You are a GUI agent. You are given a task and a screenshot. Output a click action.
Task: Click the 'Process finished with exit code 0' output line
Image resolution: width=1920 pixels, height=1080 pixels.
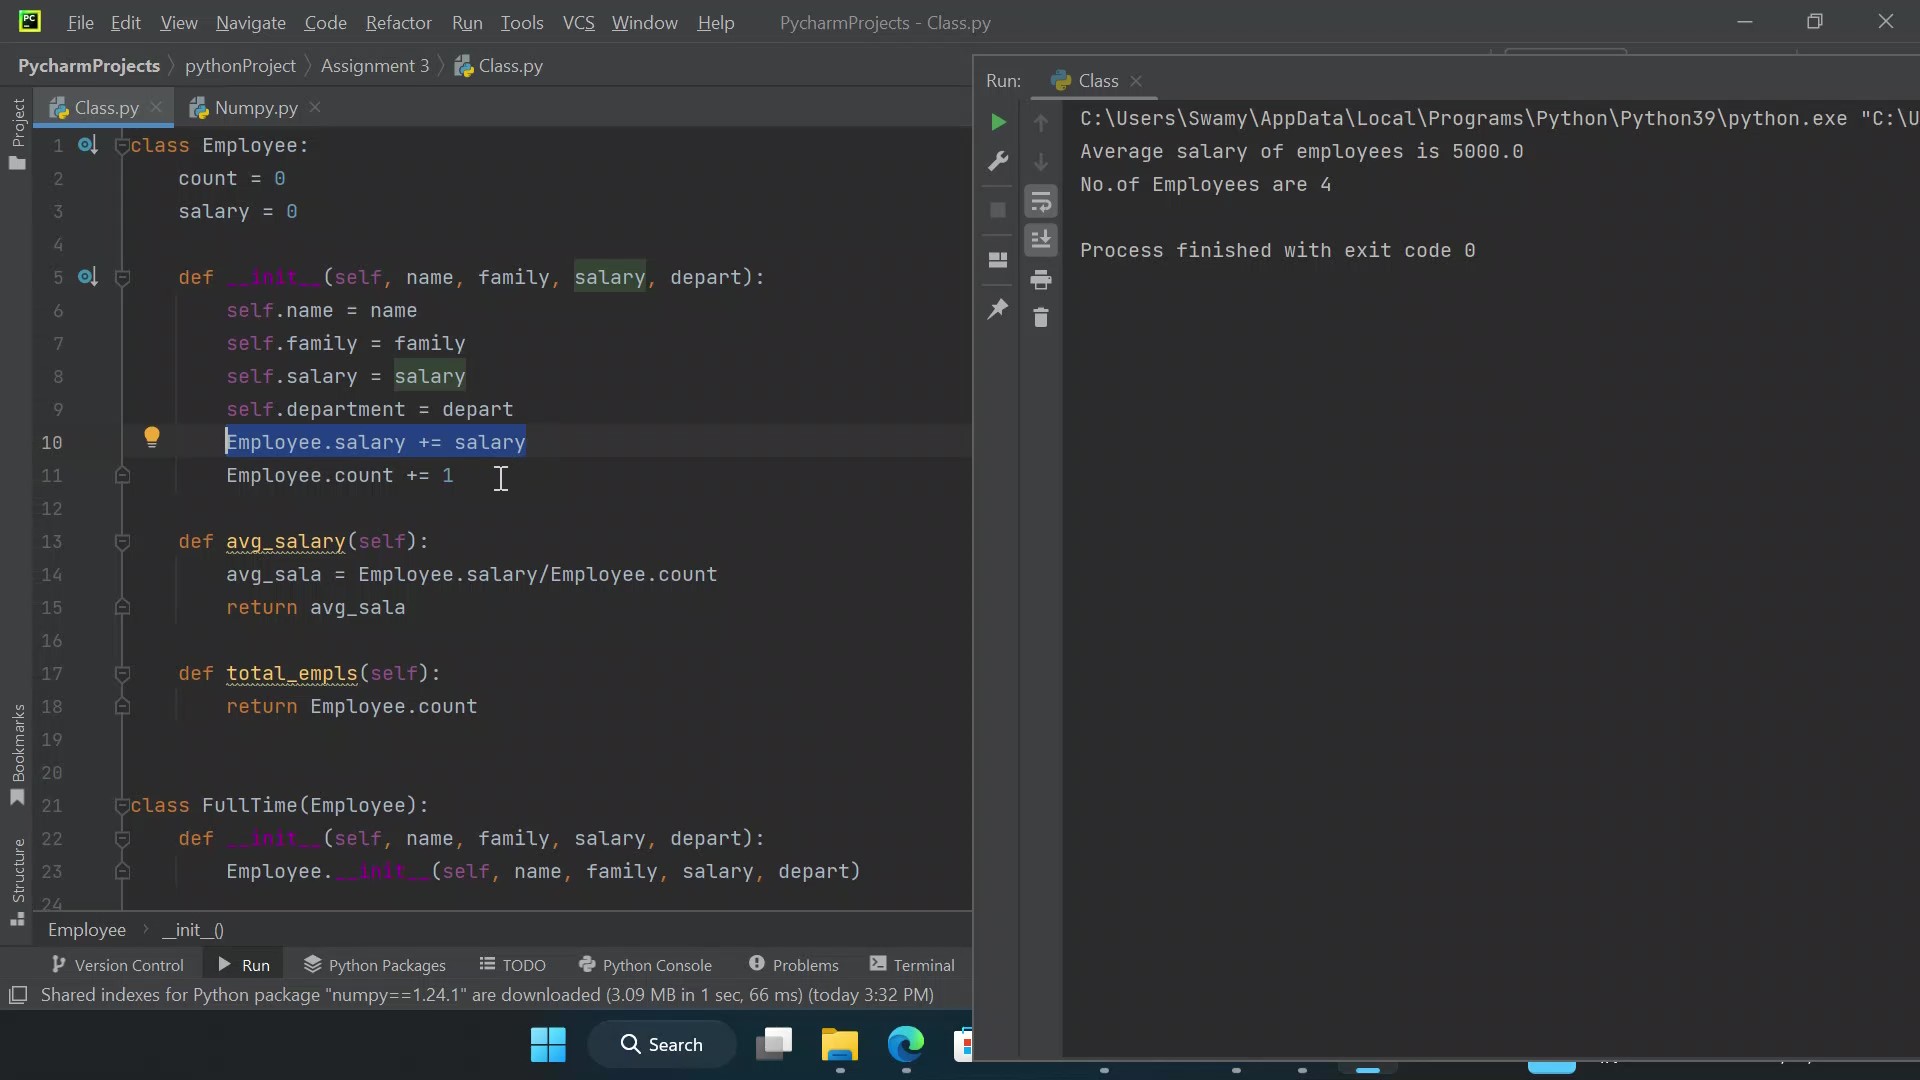point(1277,251)
